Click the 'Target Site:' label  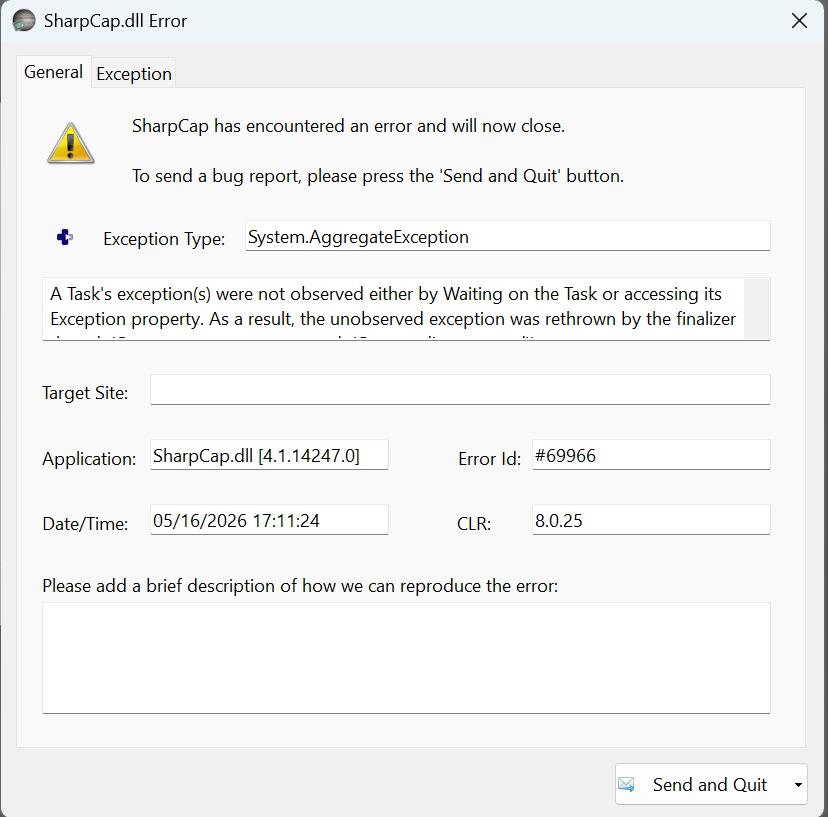[x=85, y=393]
